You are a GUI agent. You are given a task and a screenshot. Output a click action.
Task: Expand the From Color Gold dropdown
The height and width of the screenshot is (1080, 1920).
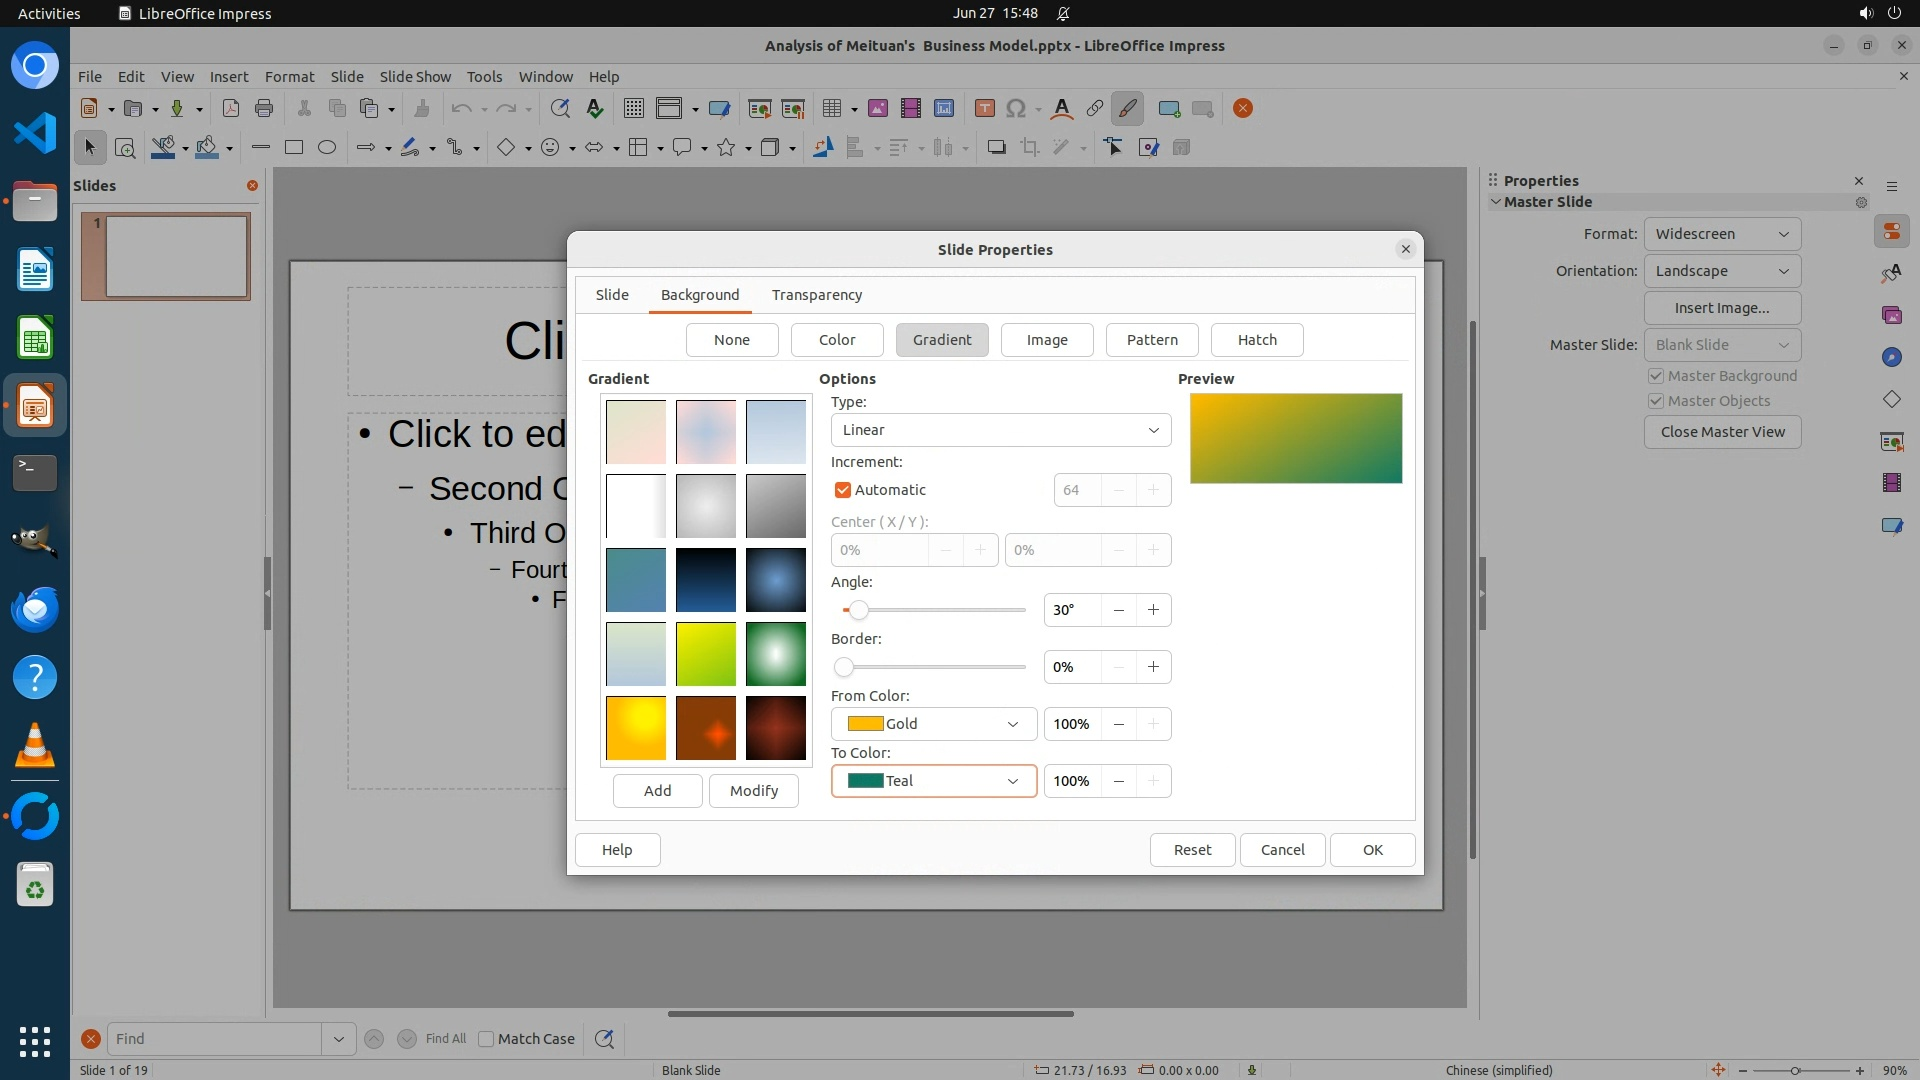(x=932, y=724)
